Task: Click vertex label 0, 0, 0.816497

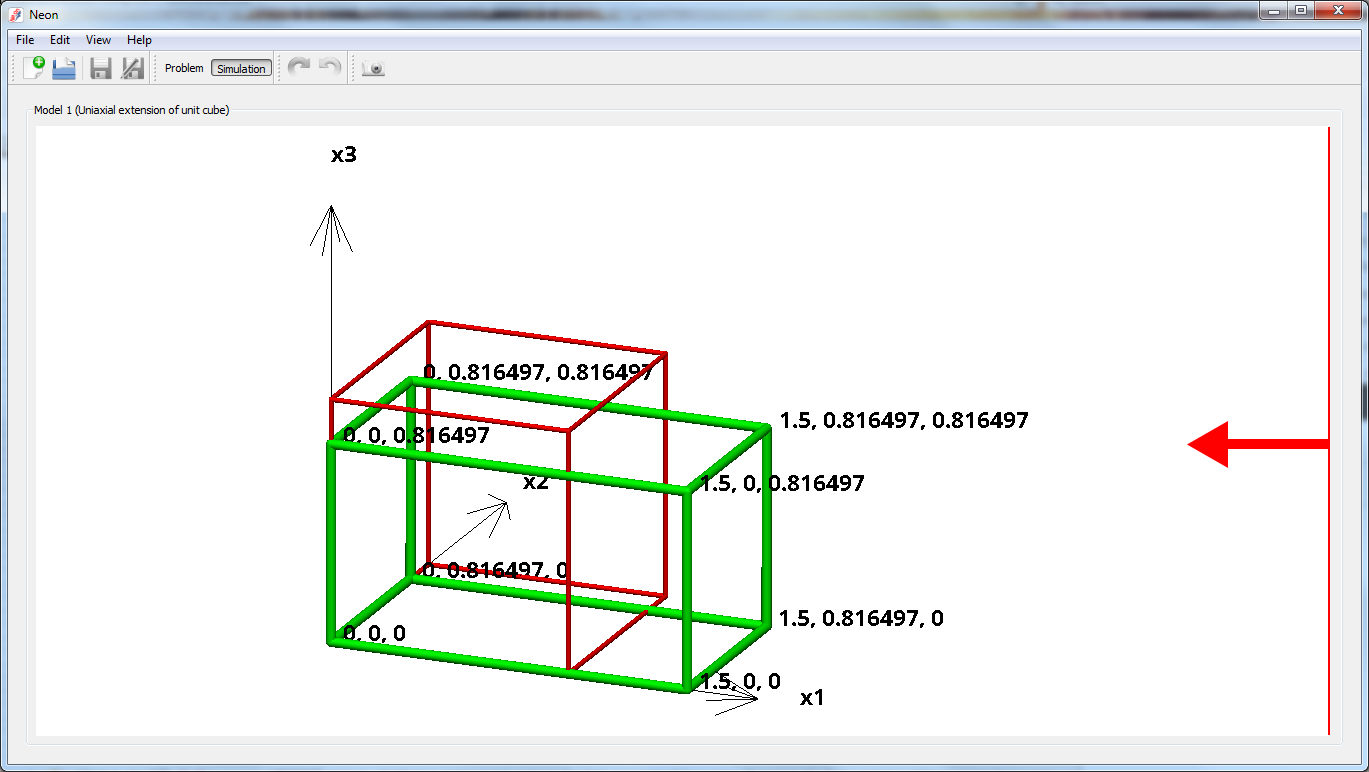Action: (416, 435)
